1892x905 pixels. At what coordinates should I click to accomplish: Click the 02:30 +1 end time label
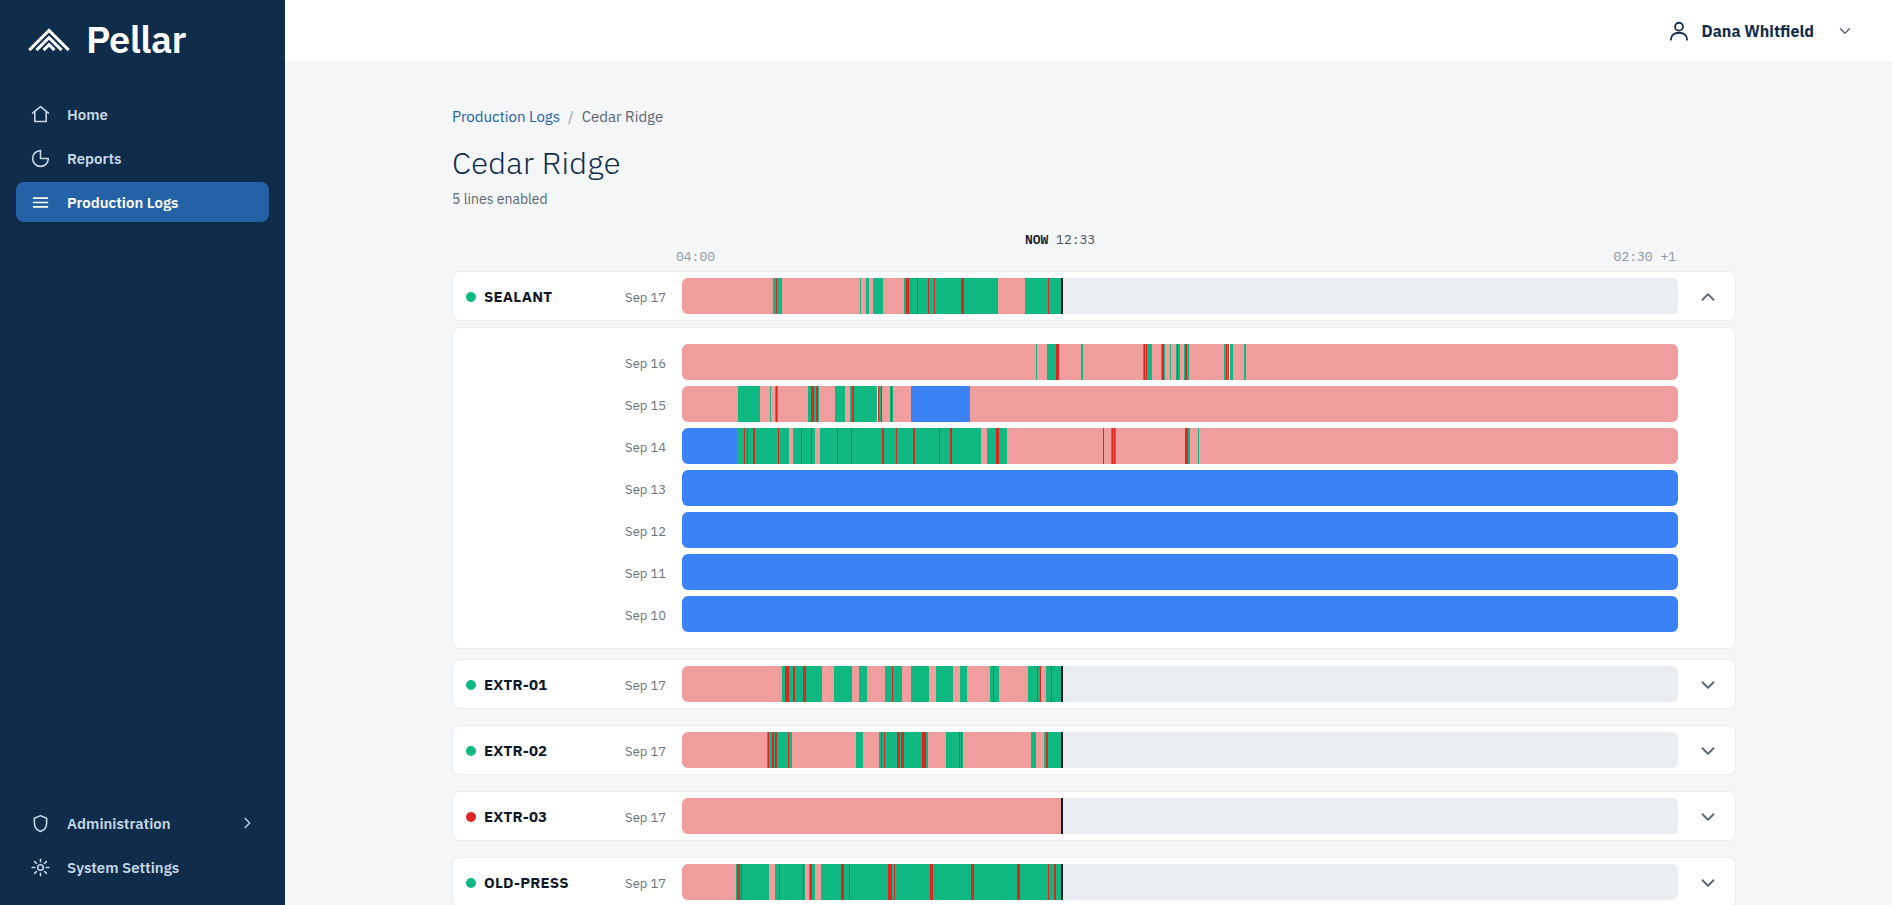click(1644, 257)
